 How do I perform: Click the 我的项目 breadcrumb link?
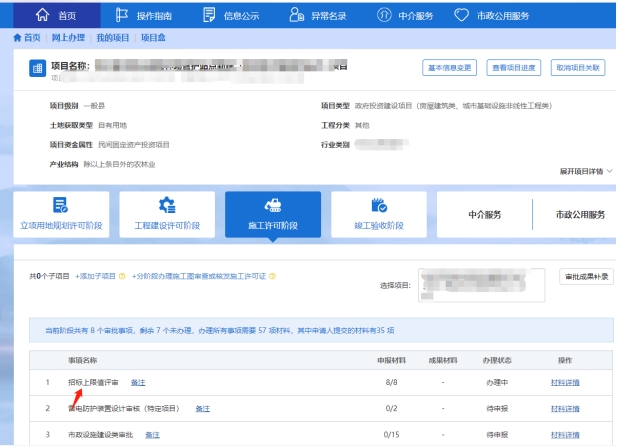(x=113, y=38)
